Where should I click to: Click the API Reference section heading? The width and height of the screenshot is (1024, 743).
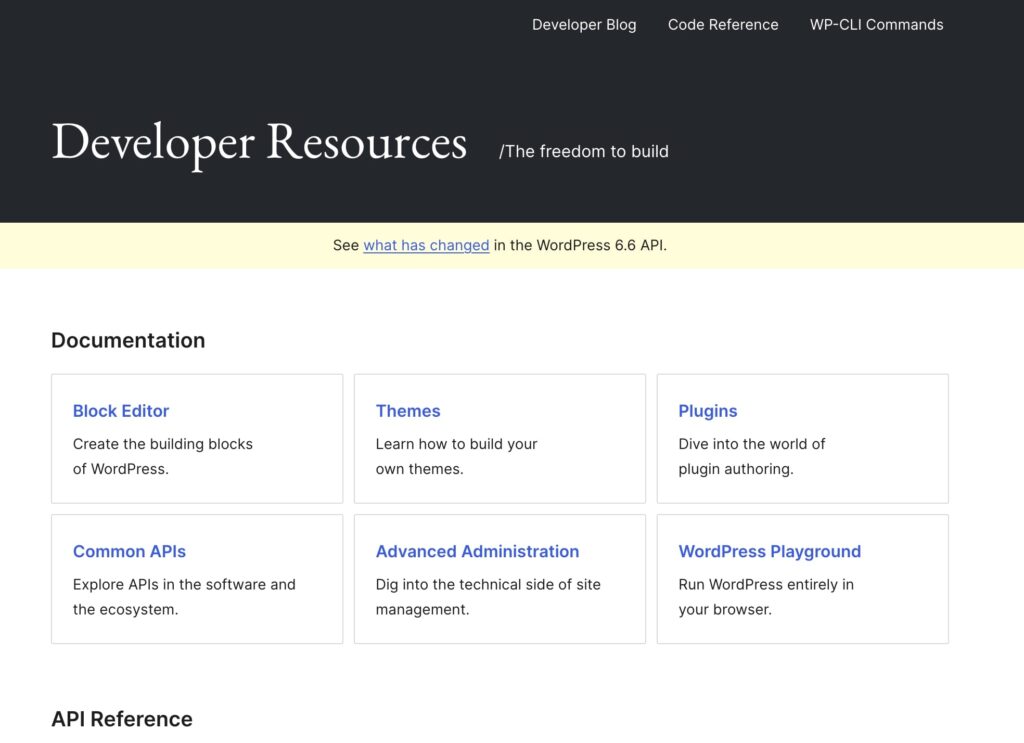click(x=122, y=719)
